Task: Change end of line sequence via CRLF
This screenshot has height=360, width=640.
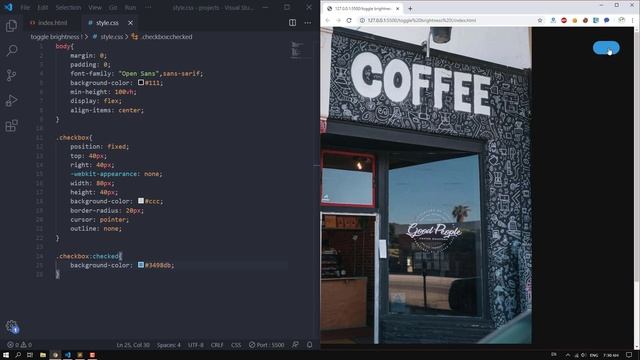Action: tap(217, 345)
